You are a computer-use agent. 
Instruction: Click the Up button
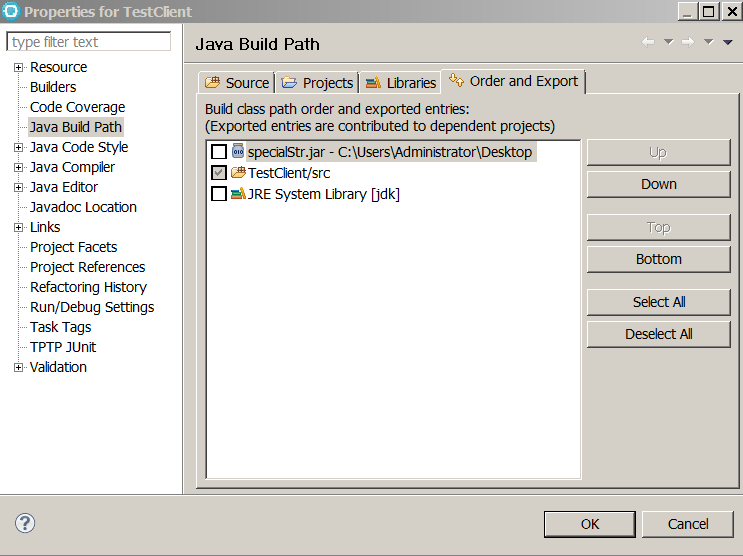(x=659, y=152)
